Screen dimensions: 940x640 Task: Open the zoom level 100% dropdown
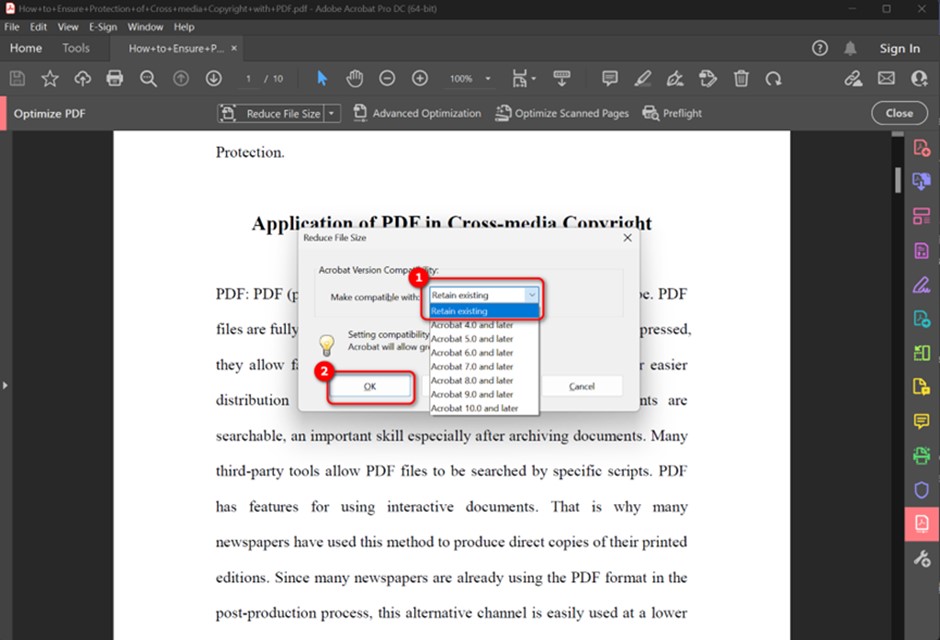(x=468, y=78)
